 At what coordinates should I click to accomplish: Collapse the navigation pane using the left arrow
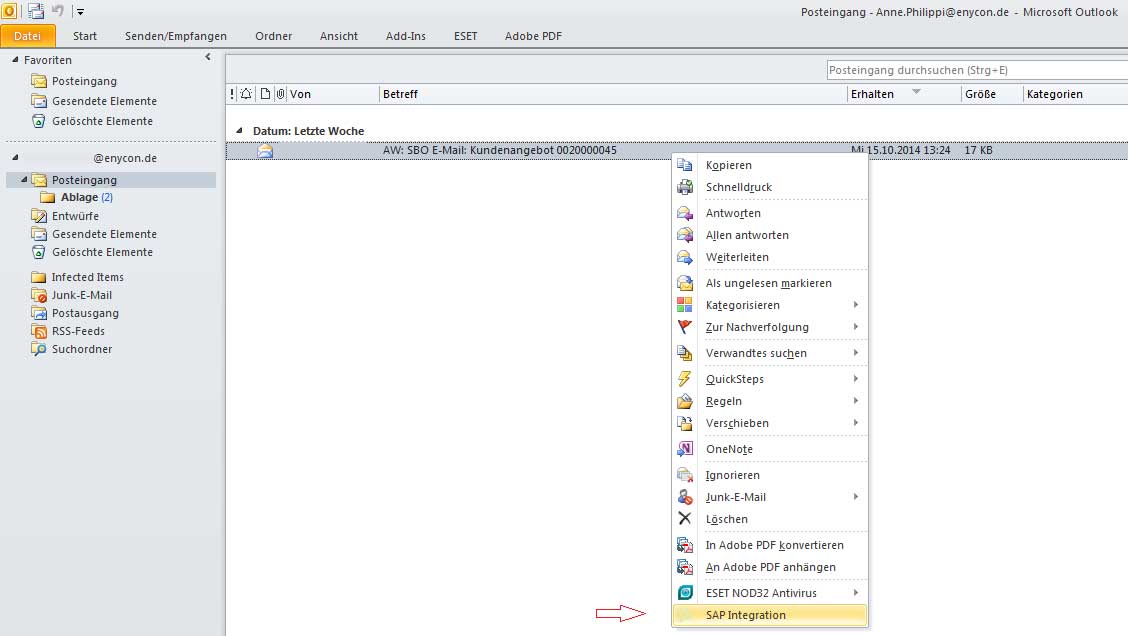coord(210,57)
